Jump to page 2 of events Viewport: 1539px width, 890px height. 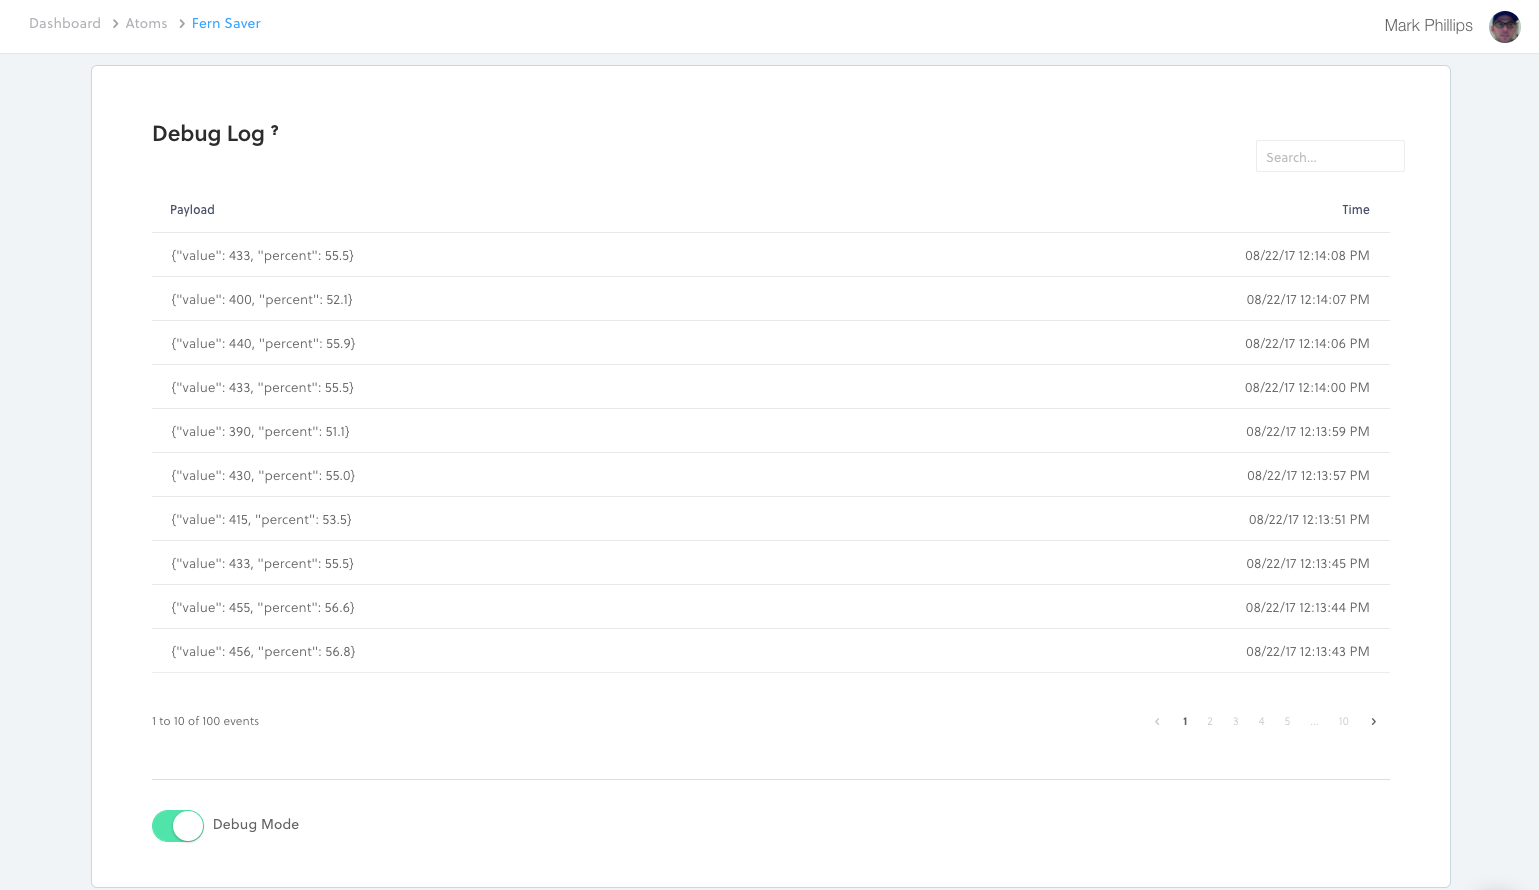(1210, 722)
